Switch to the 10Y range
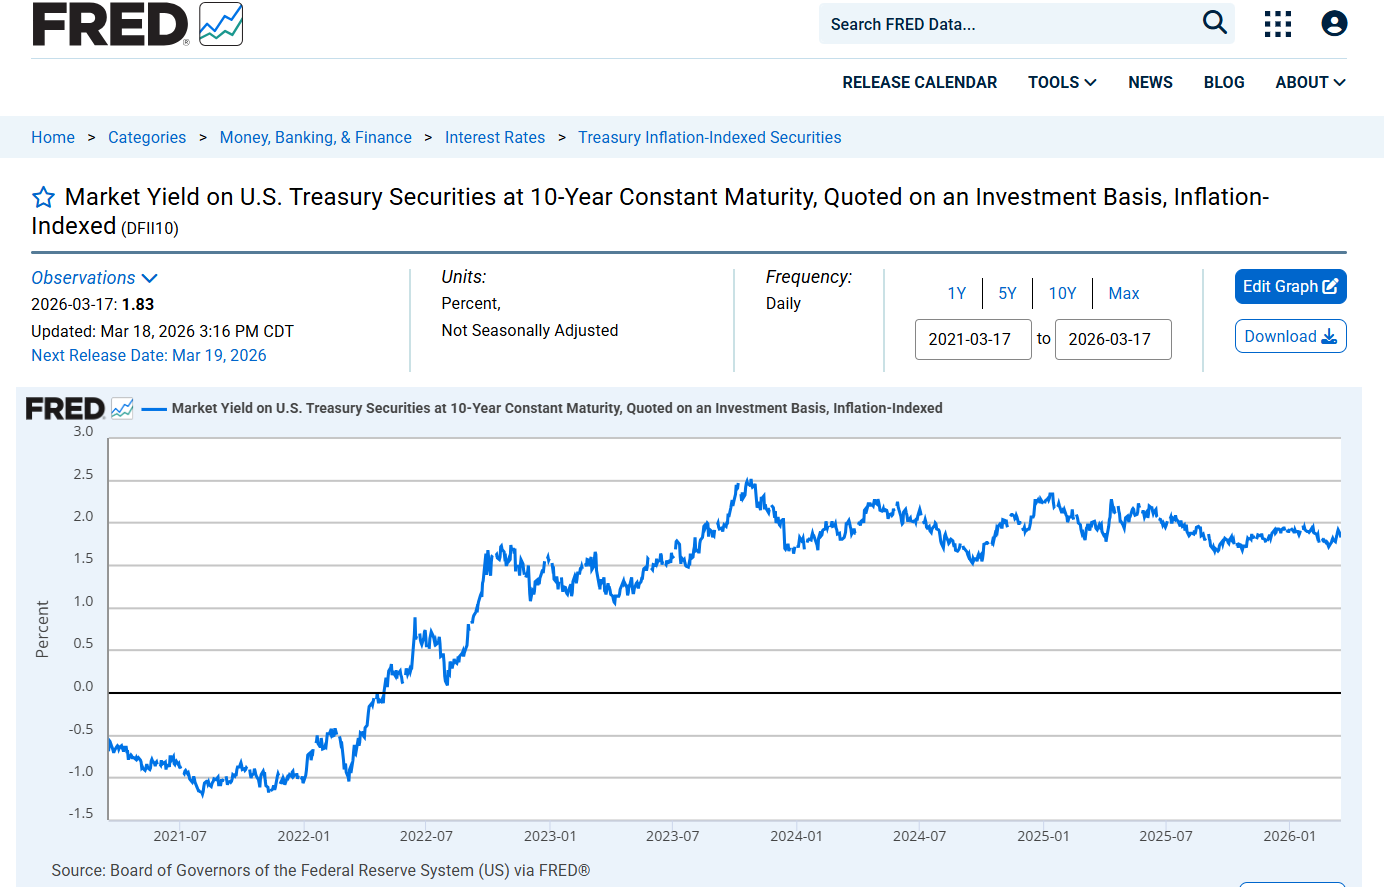 tap(1062, 293)
